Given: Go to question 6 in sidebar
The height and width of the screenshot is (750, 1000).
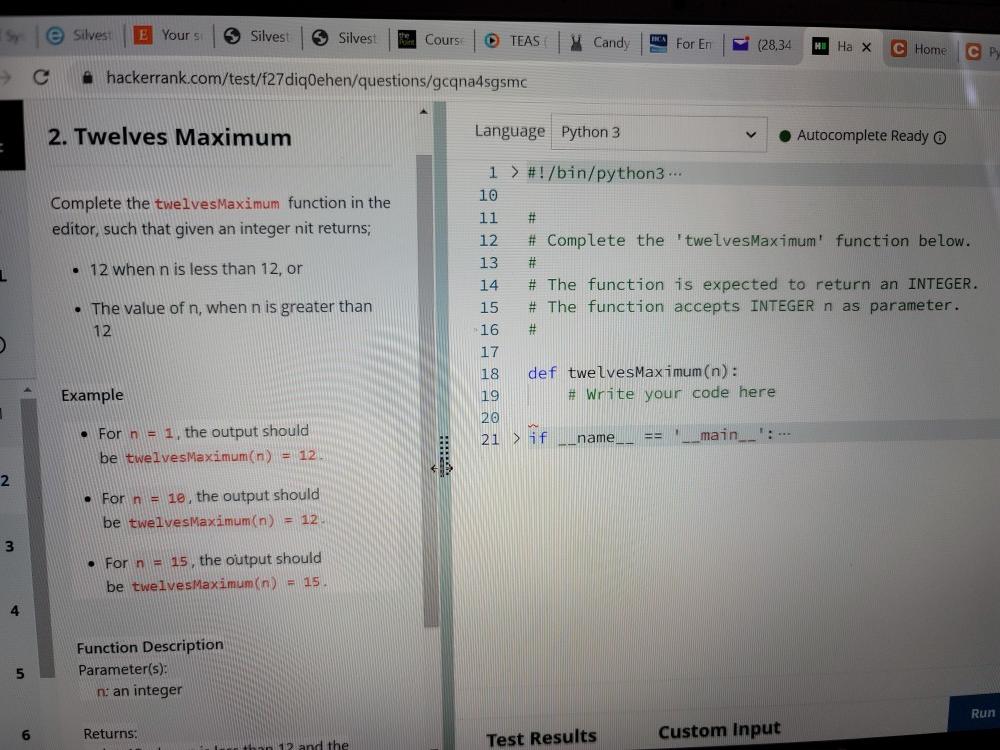Looking at the screenshot, I should tap(26, 735).
